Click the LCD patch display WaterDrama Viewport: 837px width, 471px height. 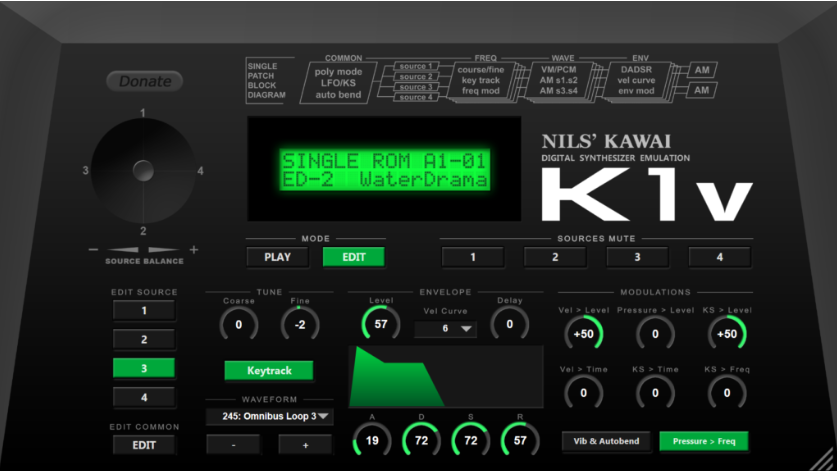[x=384, y=170]
